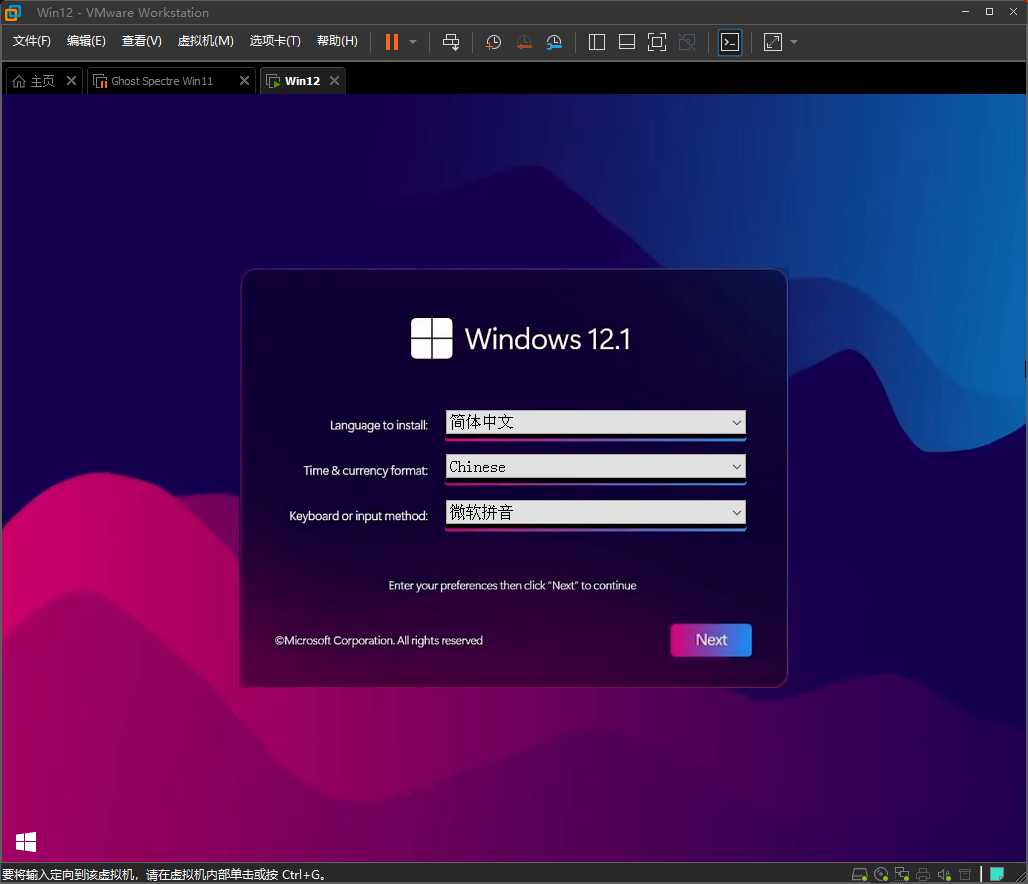Toggle the sidebar library panel view
Viewport: 1028px width, 884px height.
(597, 42)
